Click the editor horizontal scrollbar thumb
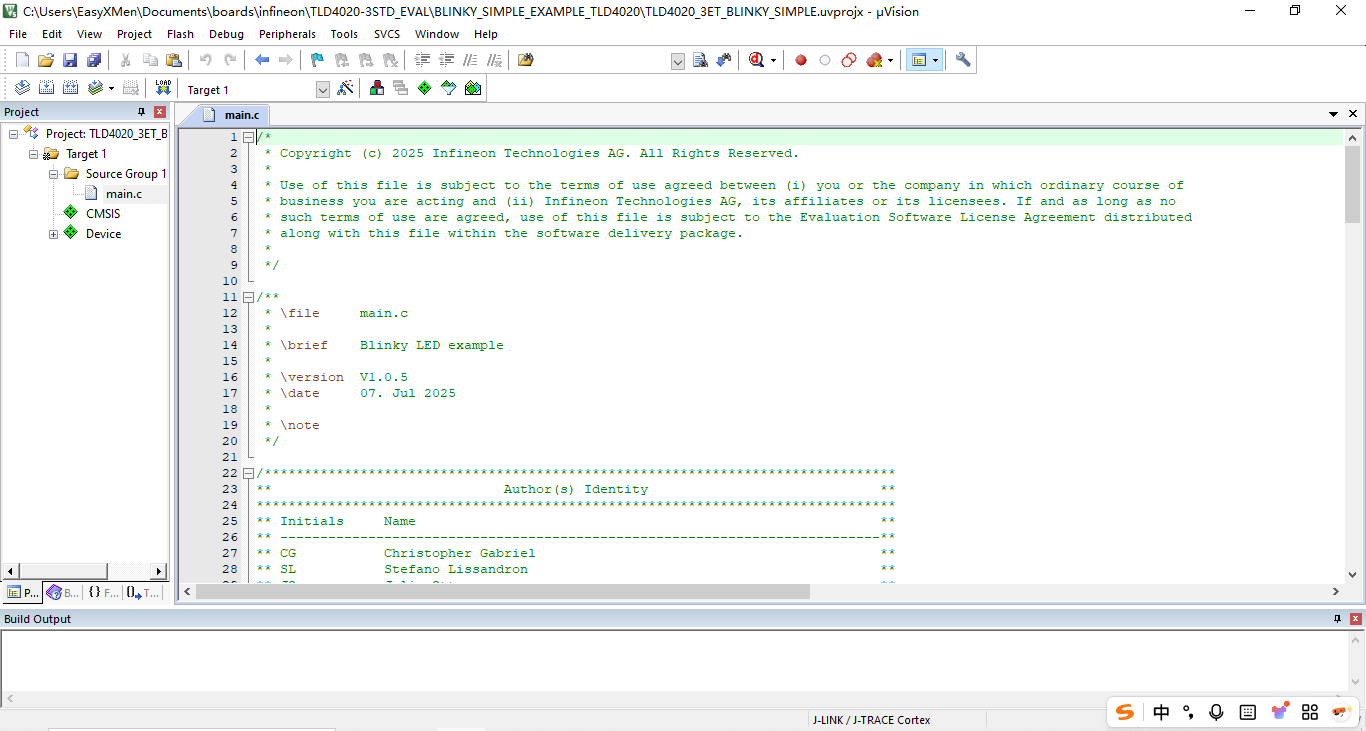 pos(502,591)
